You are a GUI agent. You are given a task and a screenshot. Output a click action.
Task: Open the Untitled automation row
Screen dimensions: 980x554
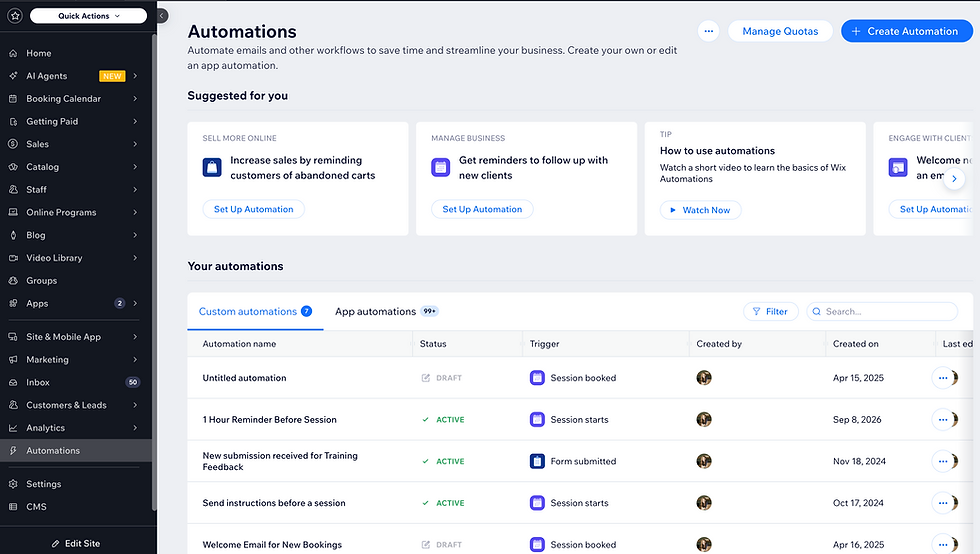click(x=244, y=378)
